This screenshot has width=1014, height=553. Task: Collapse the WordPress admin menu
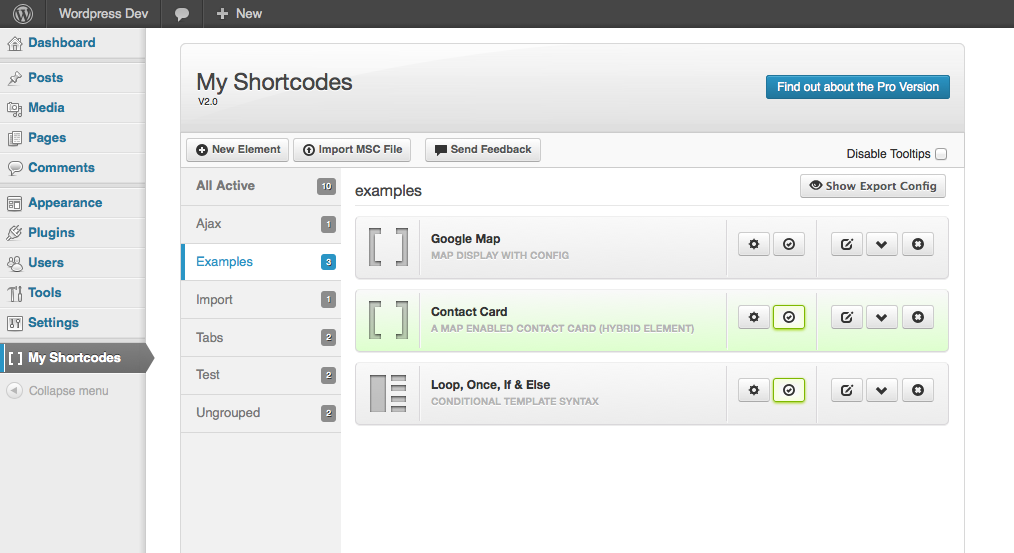57,391
